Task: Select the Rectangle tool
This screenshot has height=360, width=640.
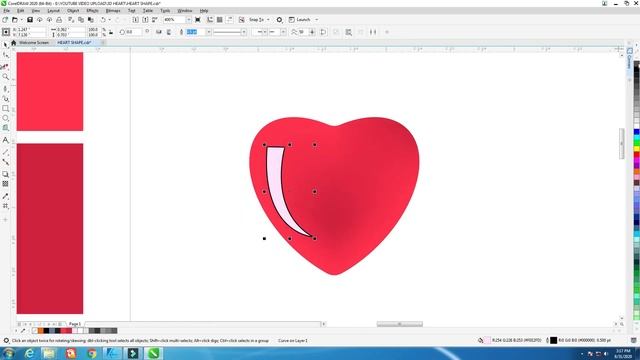Action: pos(5,109)
